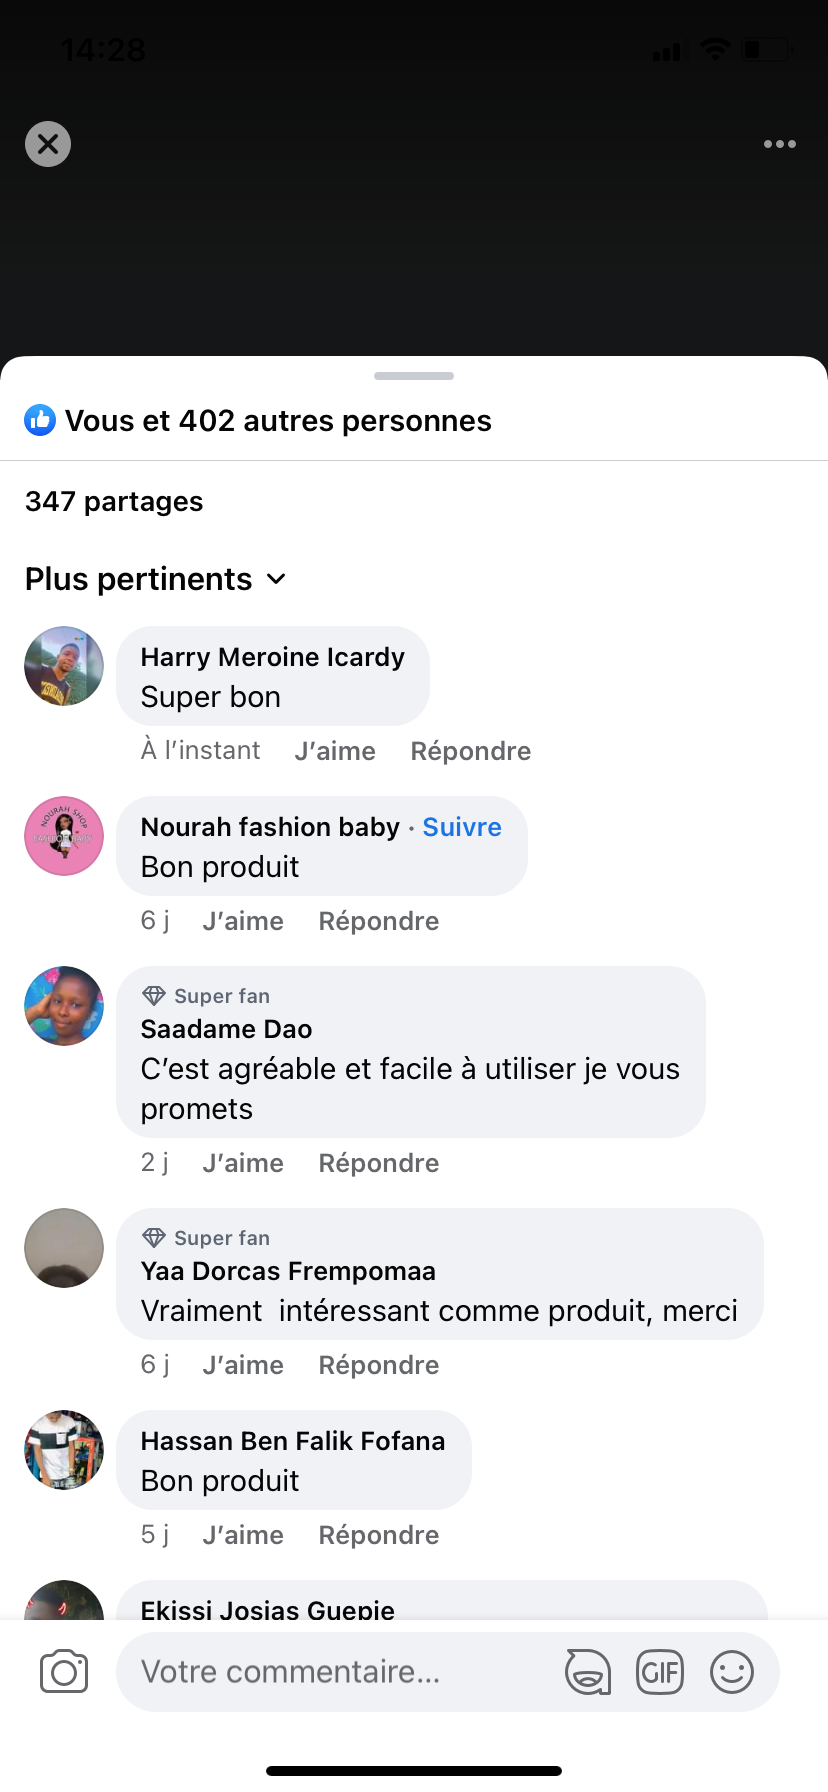Tap the camera icon beside the comment field

(64, 1671)
